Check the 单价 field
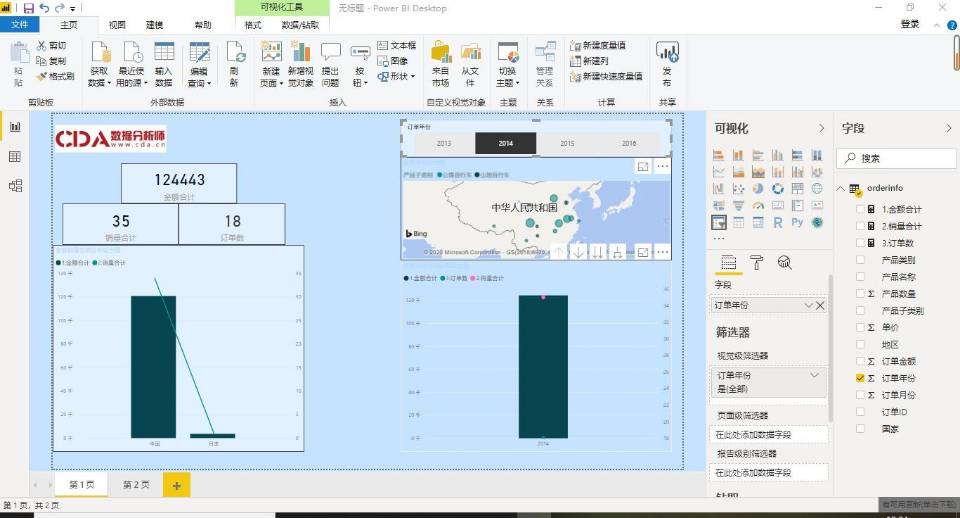Viewport: 960px width, 518px height. (x=860, y=328)
